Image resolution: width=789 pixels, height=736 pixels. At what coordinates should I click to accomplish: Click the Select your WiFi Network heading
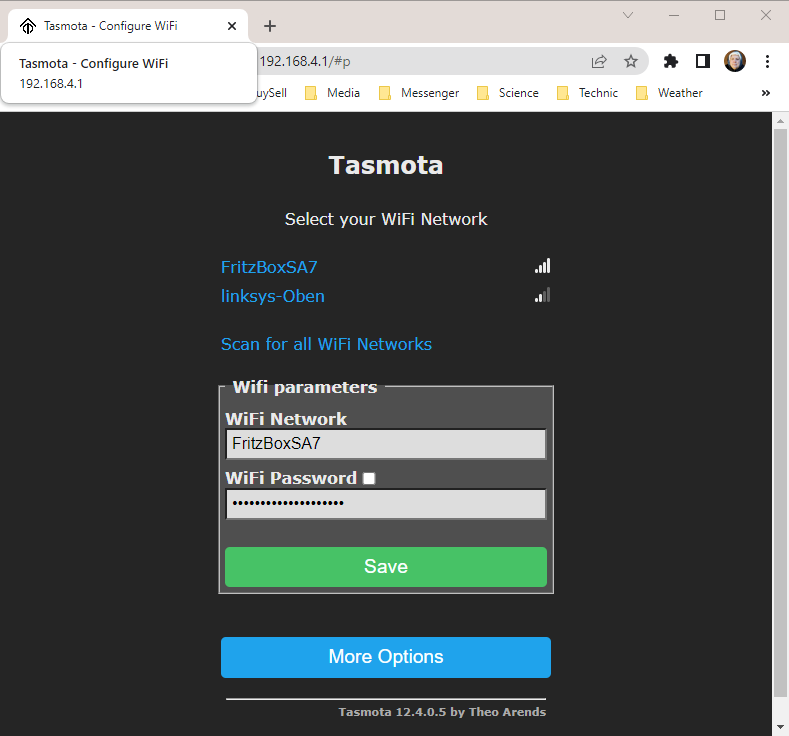click(x=386, y=219)
